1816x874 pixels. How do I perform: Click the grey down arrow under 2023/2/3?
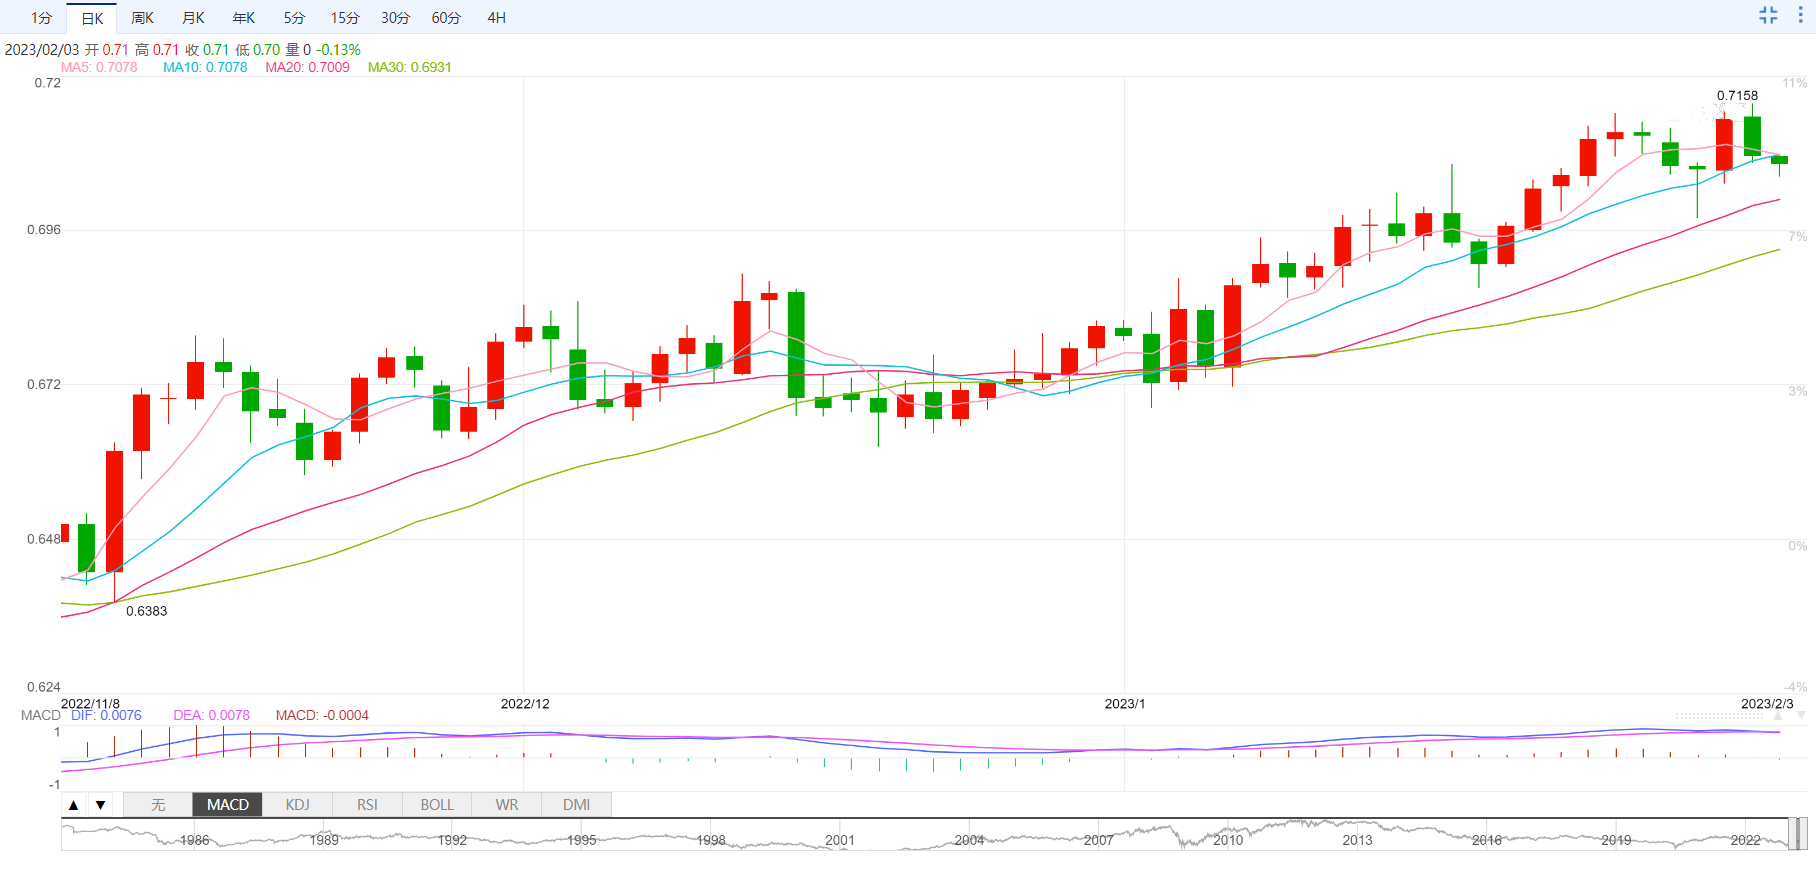click(x=1801, y=715)
